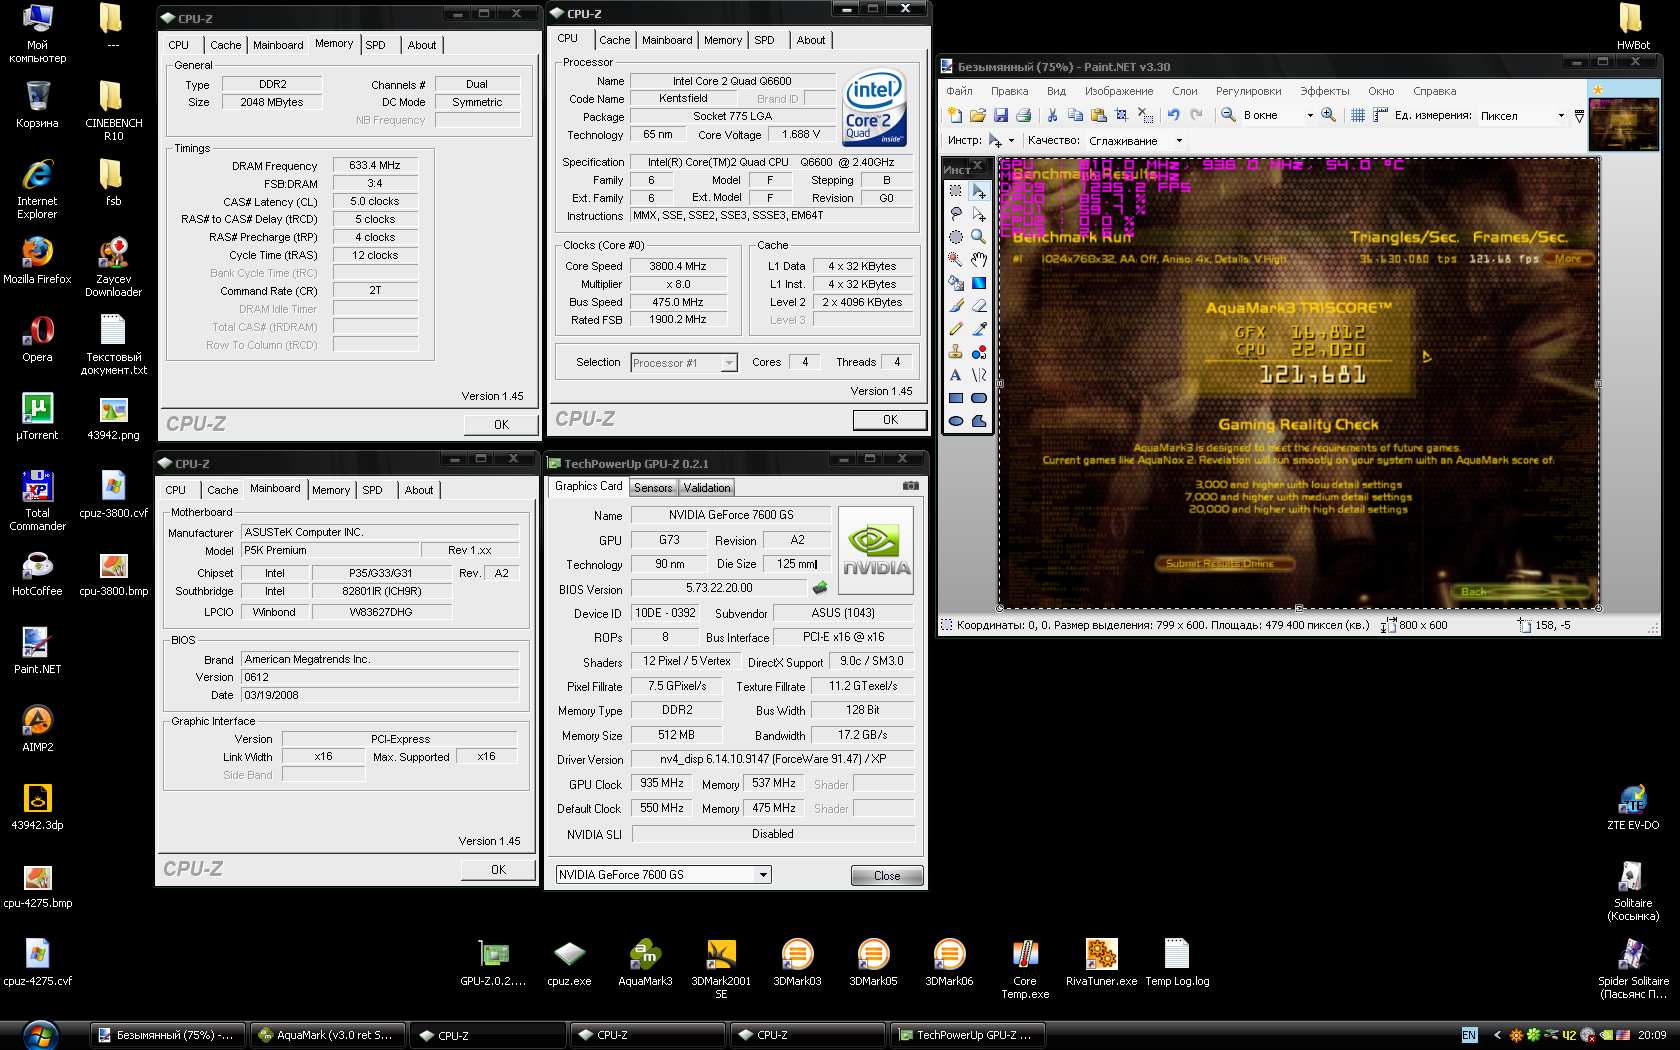Image resolution: width=1680 pixels, height=1050 pixels.
Task: Click the Close button in GPU-Z
Action: (x=887, y=876)
